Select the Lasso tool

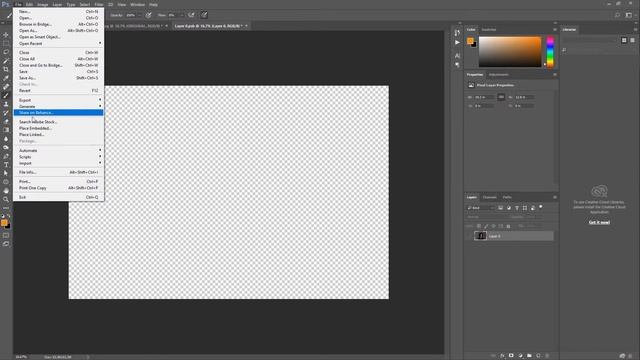click(6, 52)
